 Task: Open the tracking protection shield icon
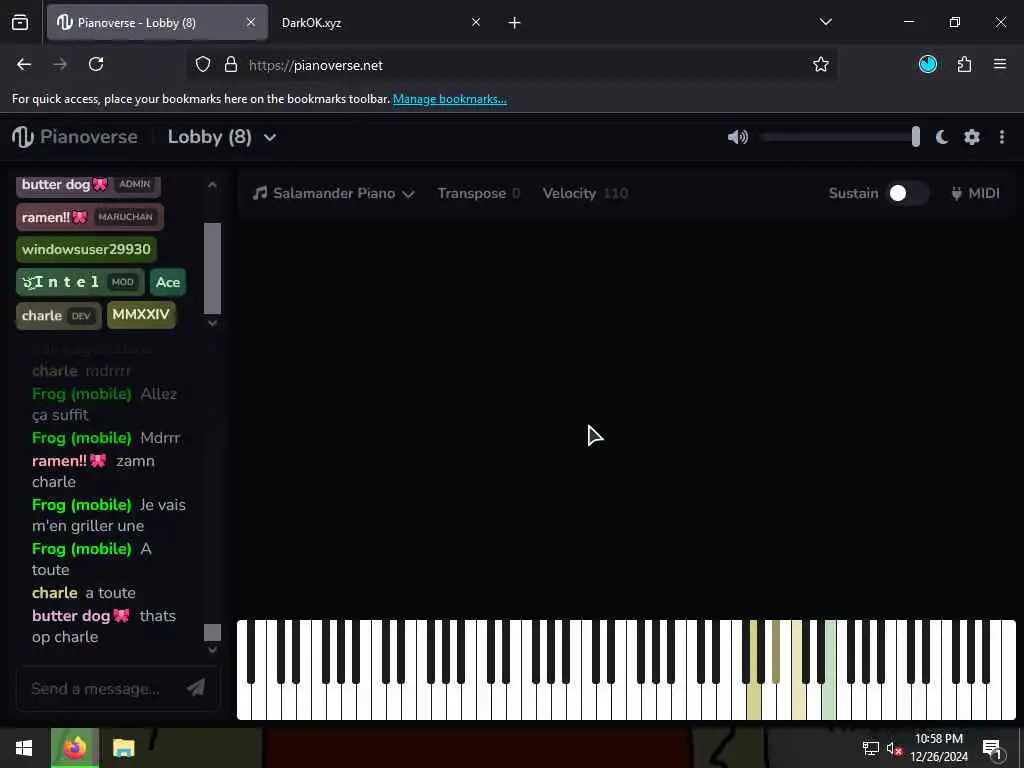203,65
